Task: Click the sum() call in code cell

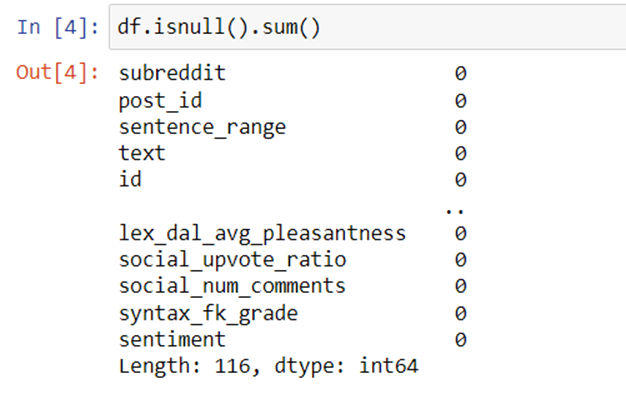Action: point(291,28)
